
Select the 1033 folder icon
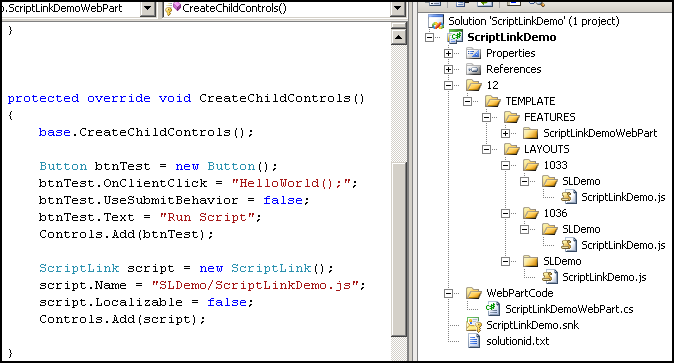530,165
